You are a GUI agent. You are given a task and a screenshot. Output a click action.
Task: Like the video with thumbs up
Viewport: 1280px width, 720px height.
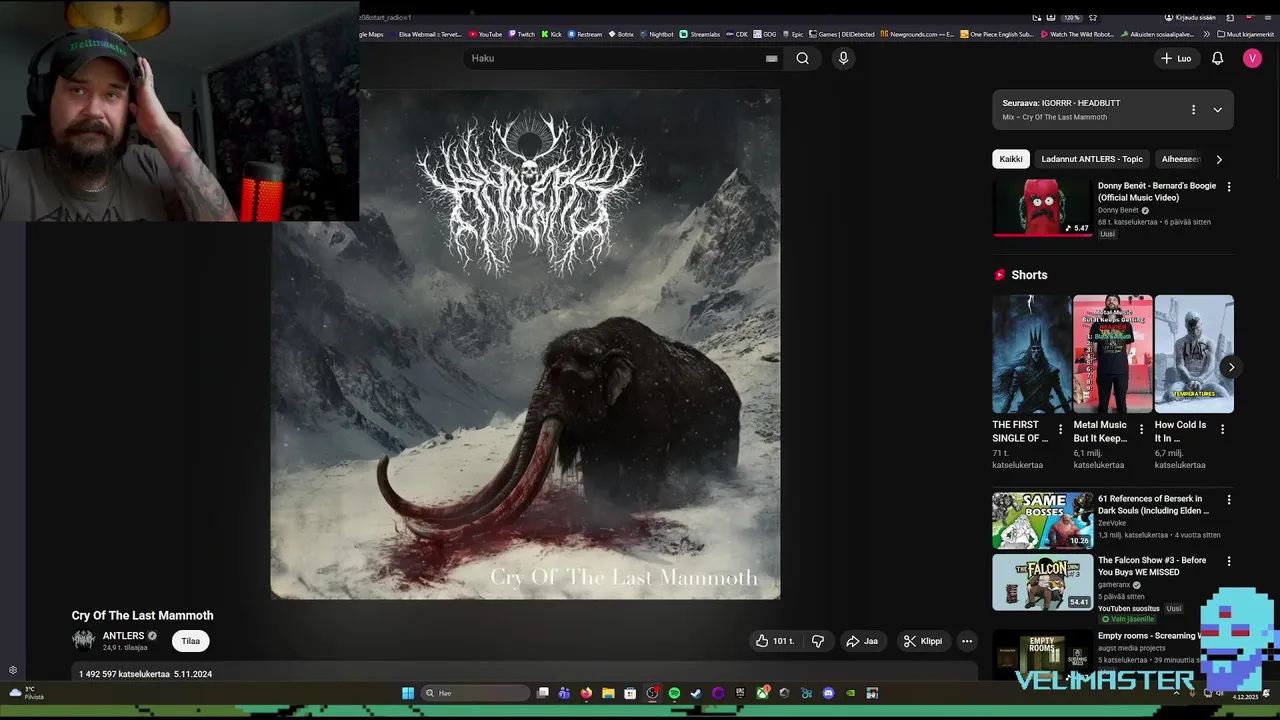(775, 641)
